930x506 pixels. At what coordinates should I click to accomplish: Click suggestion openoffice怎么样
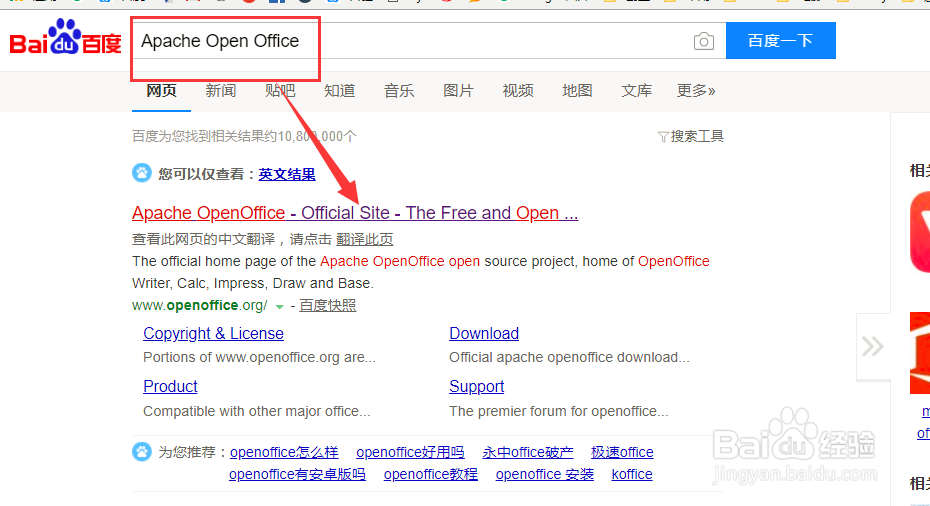tap(284, 453)
